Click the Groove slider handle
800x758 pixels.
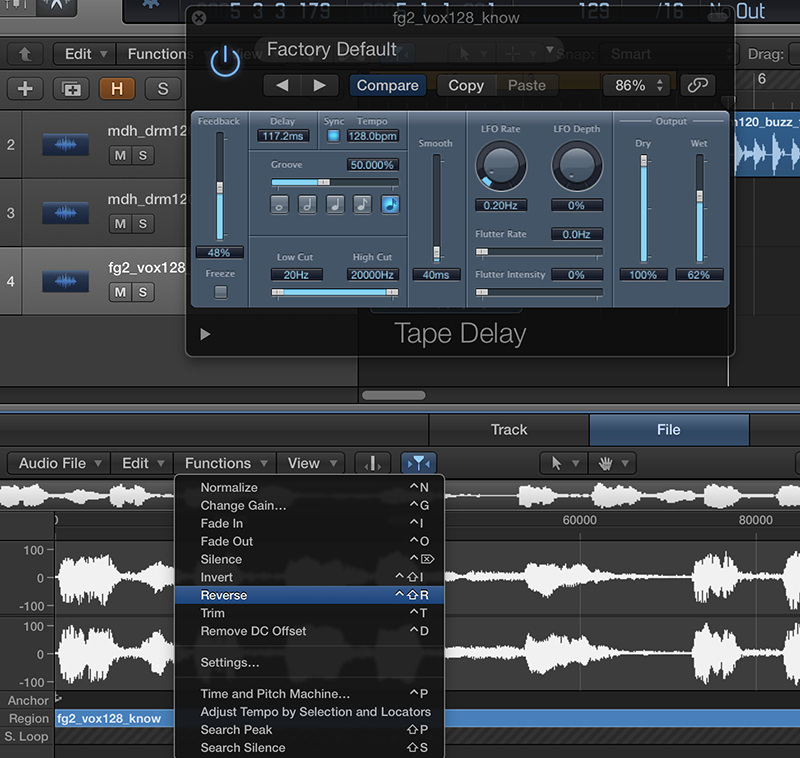[323, 182]
